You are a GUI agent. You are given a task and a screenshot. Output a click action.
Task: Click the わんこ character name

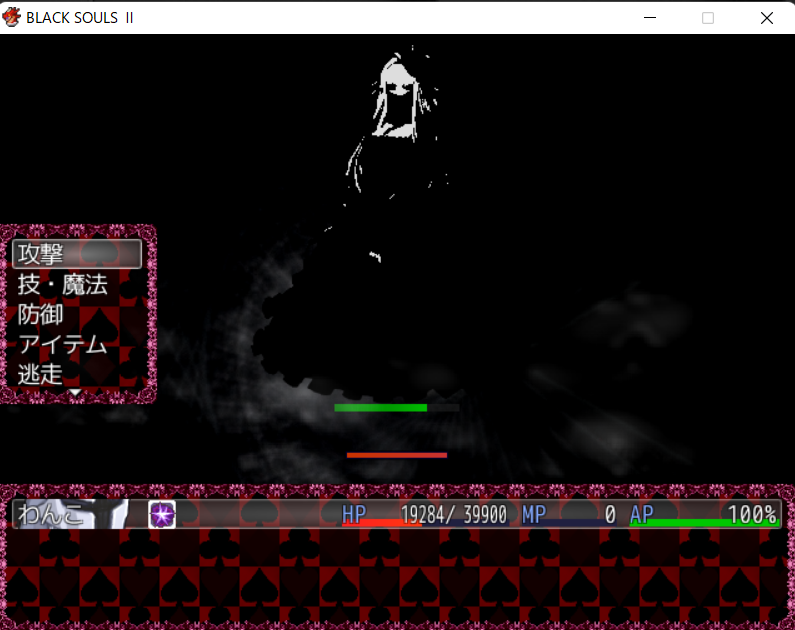coord(50,514)
